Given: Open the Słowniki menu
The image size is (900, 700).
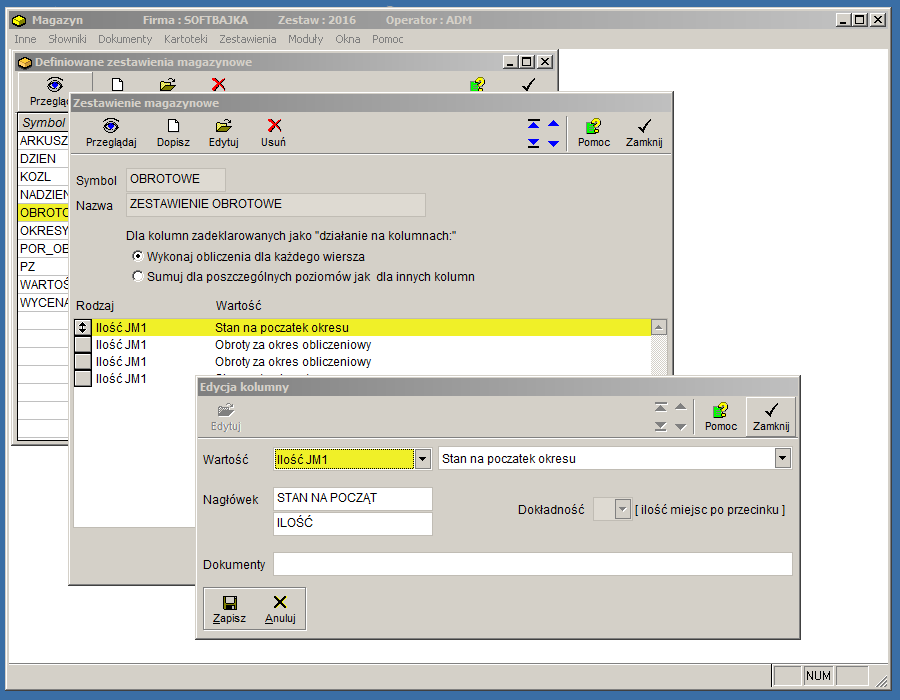Looking at the screenshot, I should [x=67, y=39].
